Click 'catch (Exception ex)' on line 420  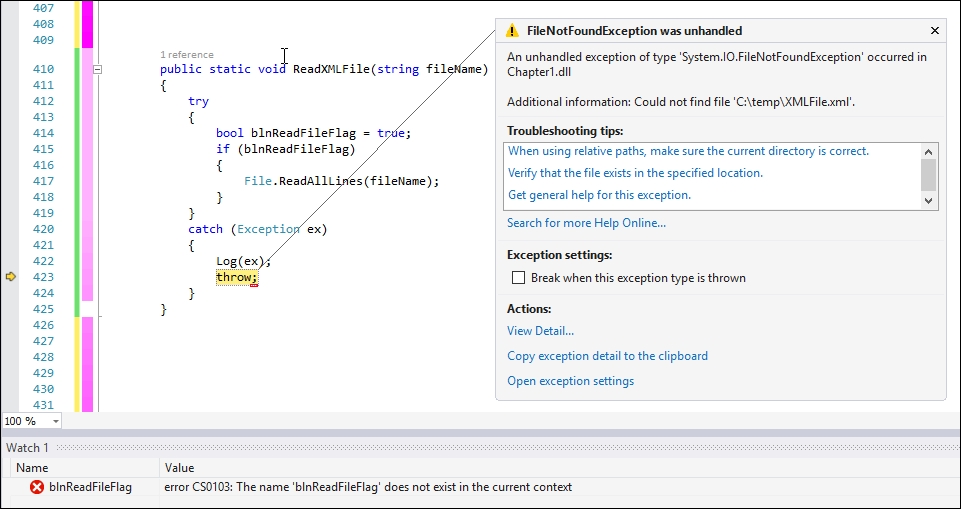[258, 229]
